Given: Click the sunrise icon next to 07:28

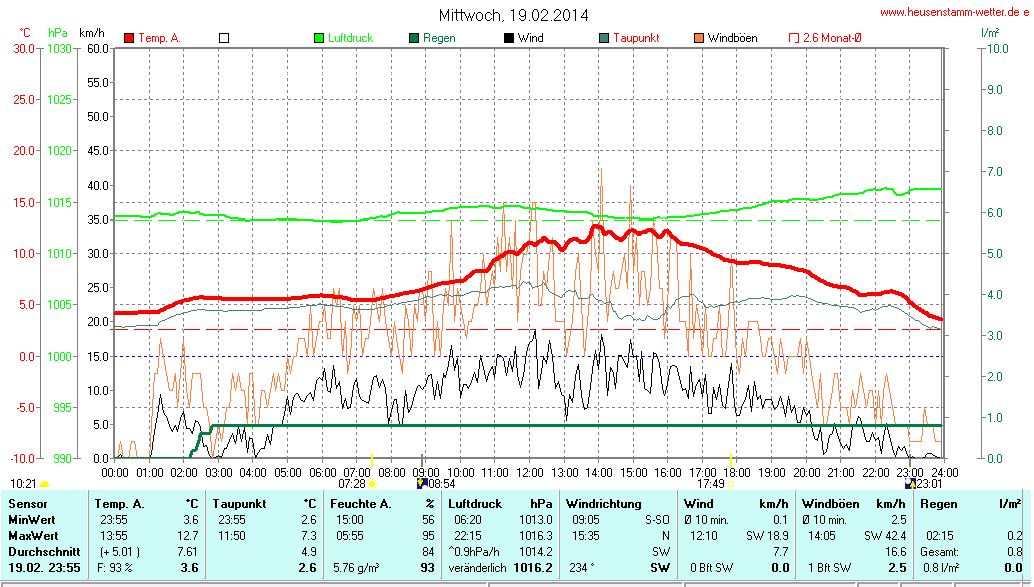Looking at the screenshot, I should point(373,484).
